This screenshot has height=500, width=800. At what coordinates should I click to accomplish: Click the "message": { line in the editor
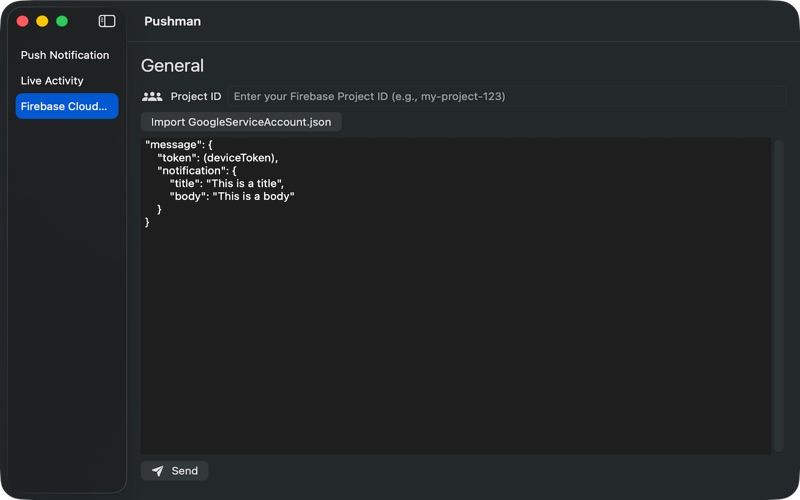pos(179,145)
